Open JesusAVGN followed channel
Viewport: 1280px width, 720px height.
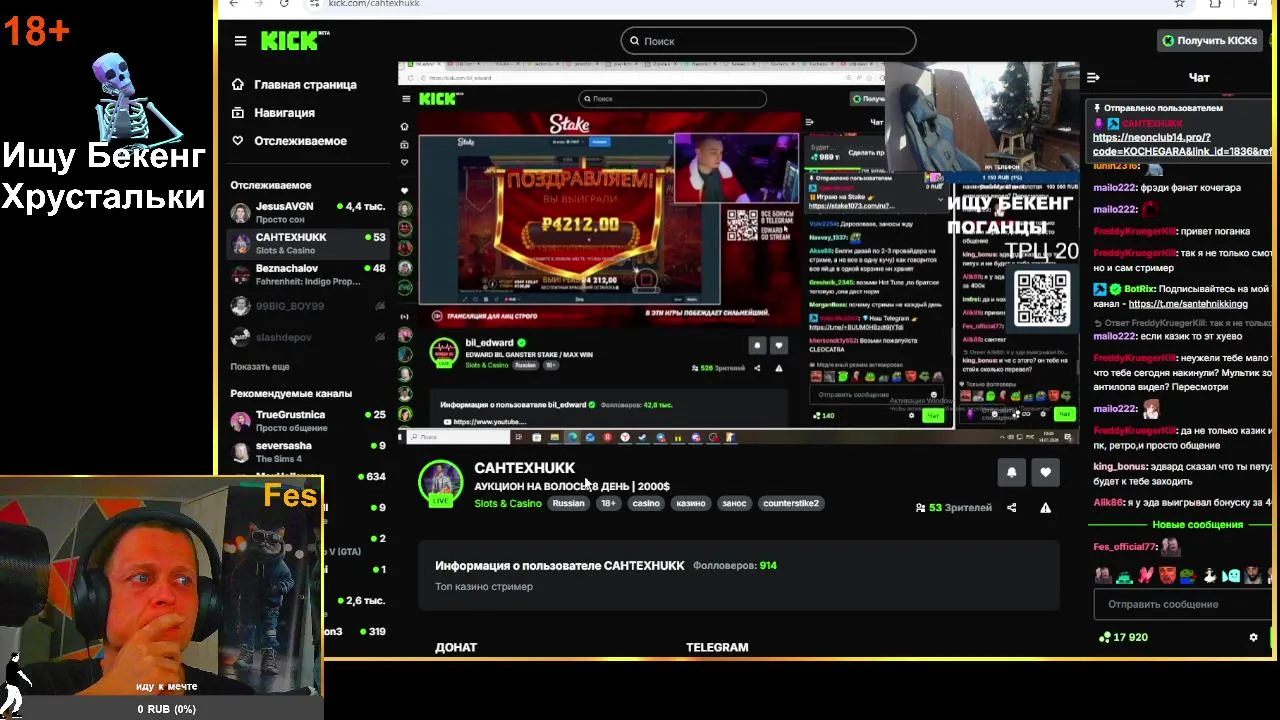coord(308,212)
